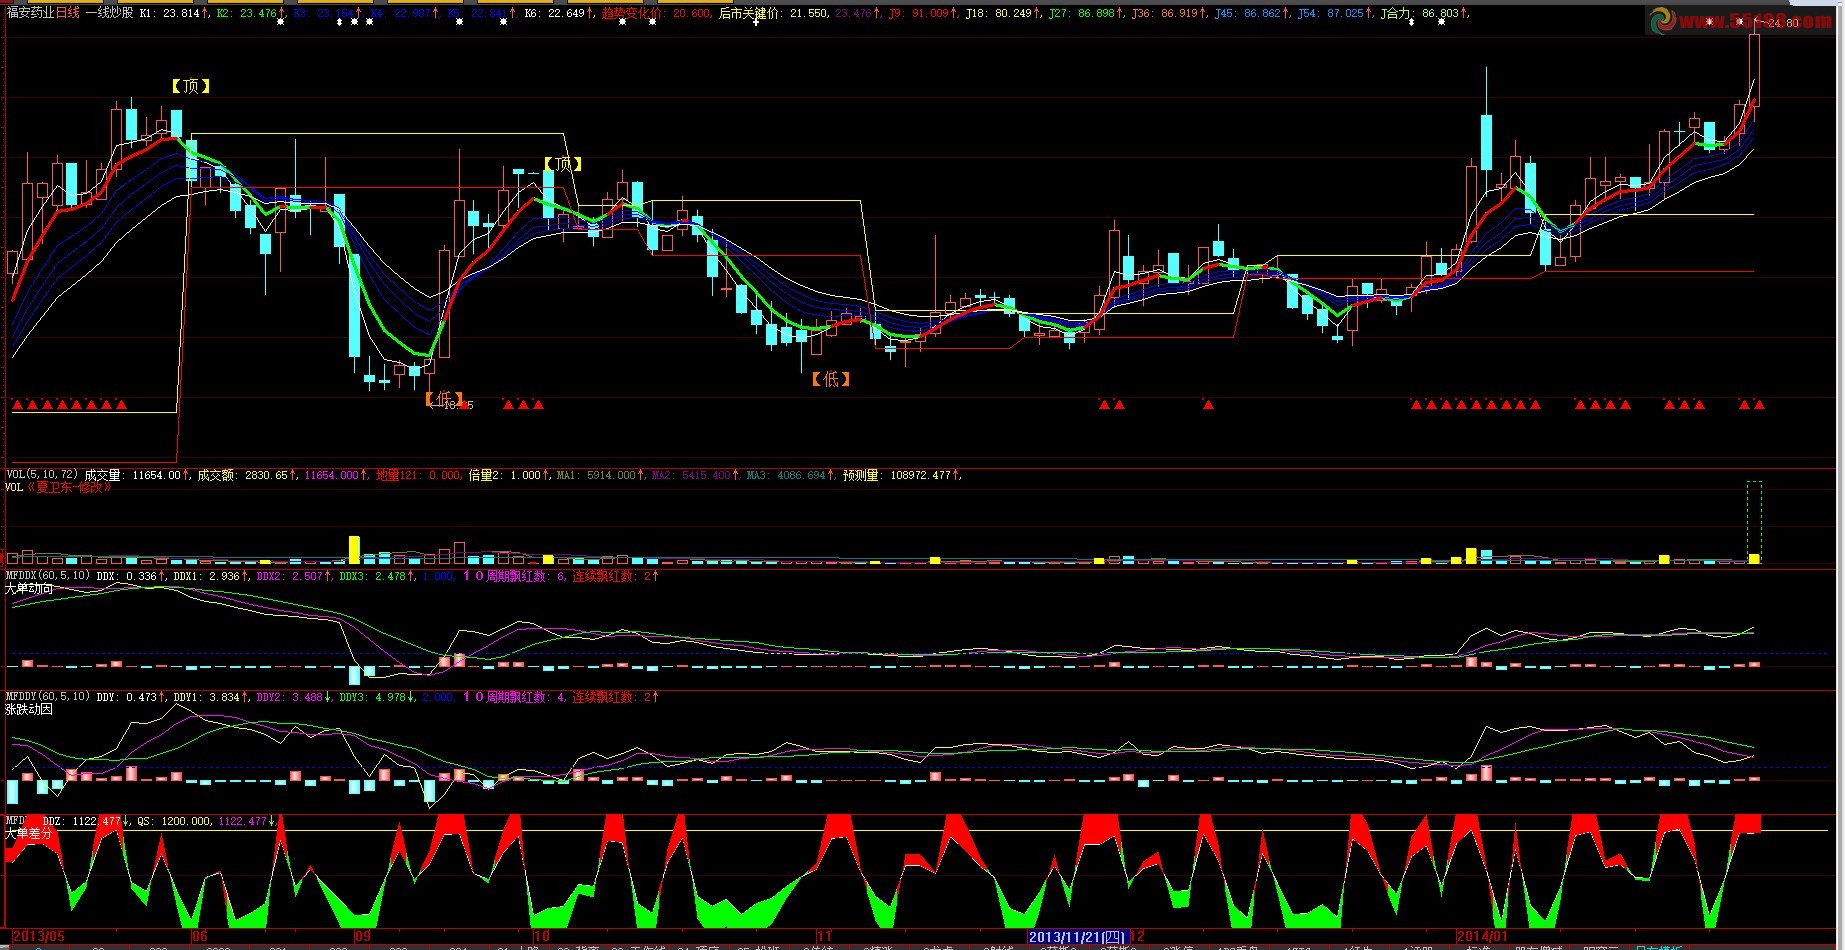
Task: Click the QS: 1200.000 value
Action: pos(174,821)
